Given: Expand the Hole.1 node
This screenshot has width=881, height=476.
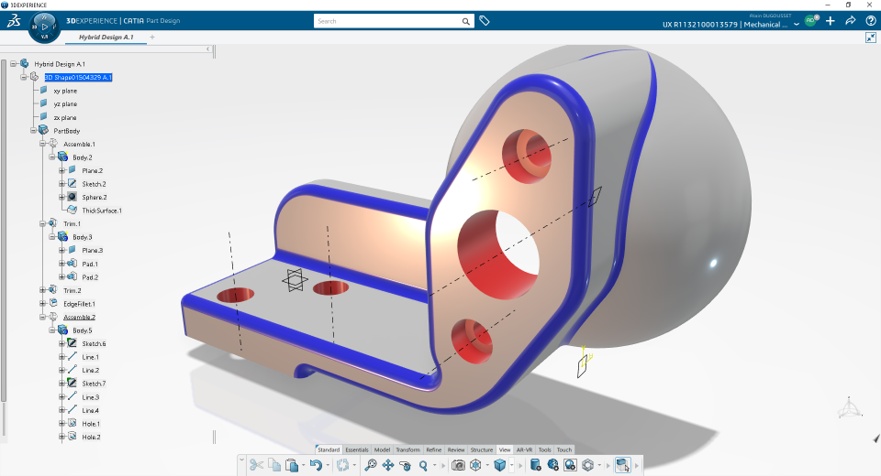Looking at the screenshot, I should (x=62, y=424).
